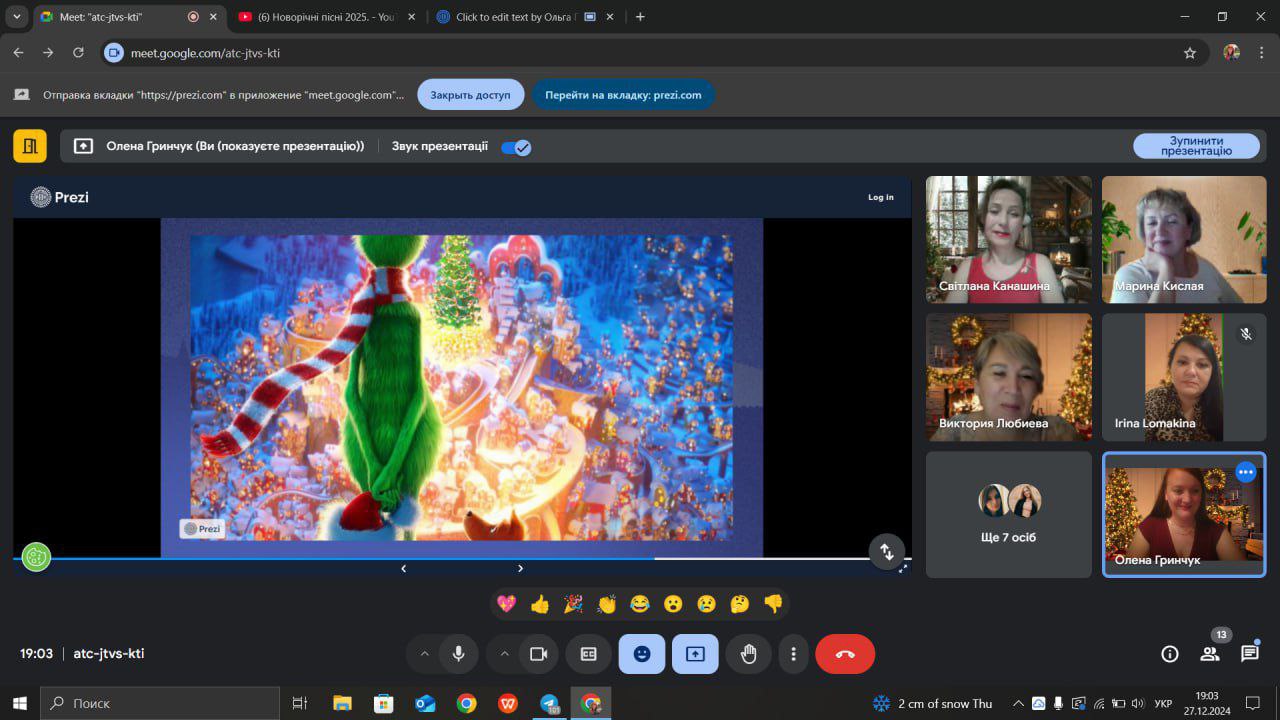1280x720 pixels.
Task: Open Prezi logo in presentation header
Action: (x=60, y=197)
